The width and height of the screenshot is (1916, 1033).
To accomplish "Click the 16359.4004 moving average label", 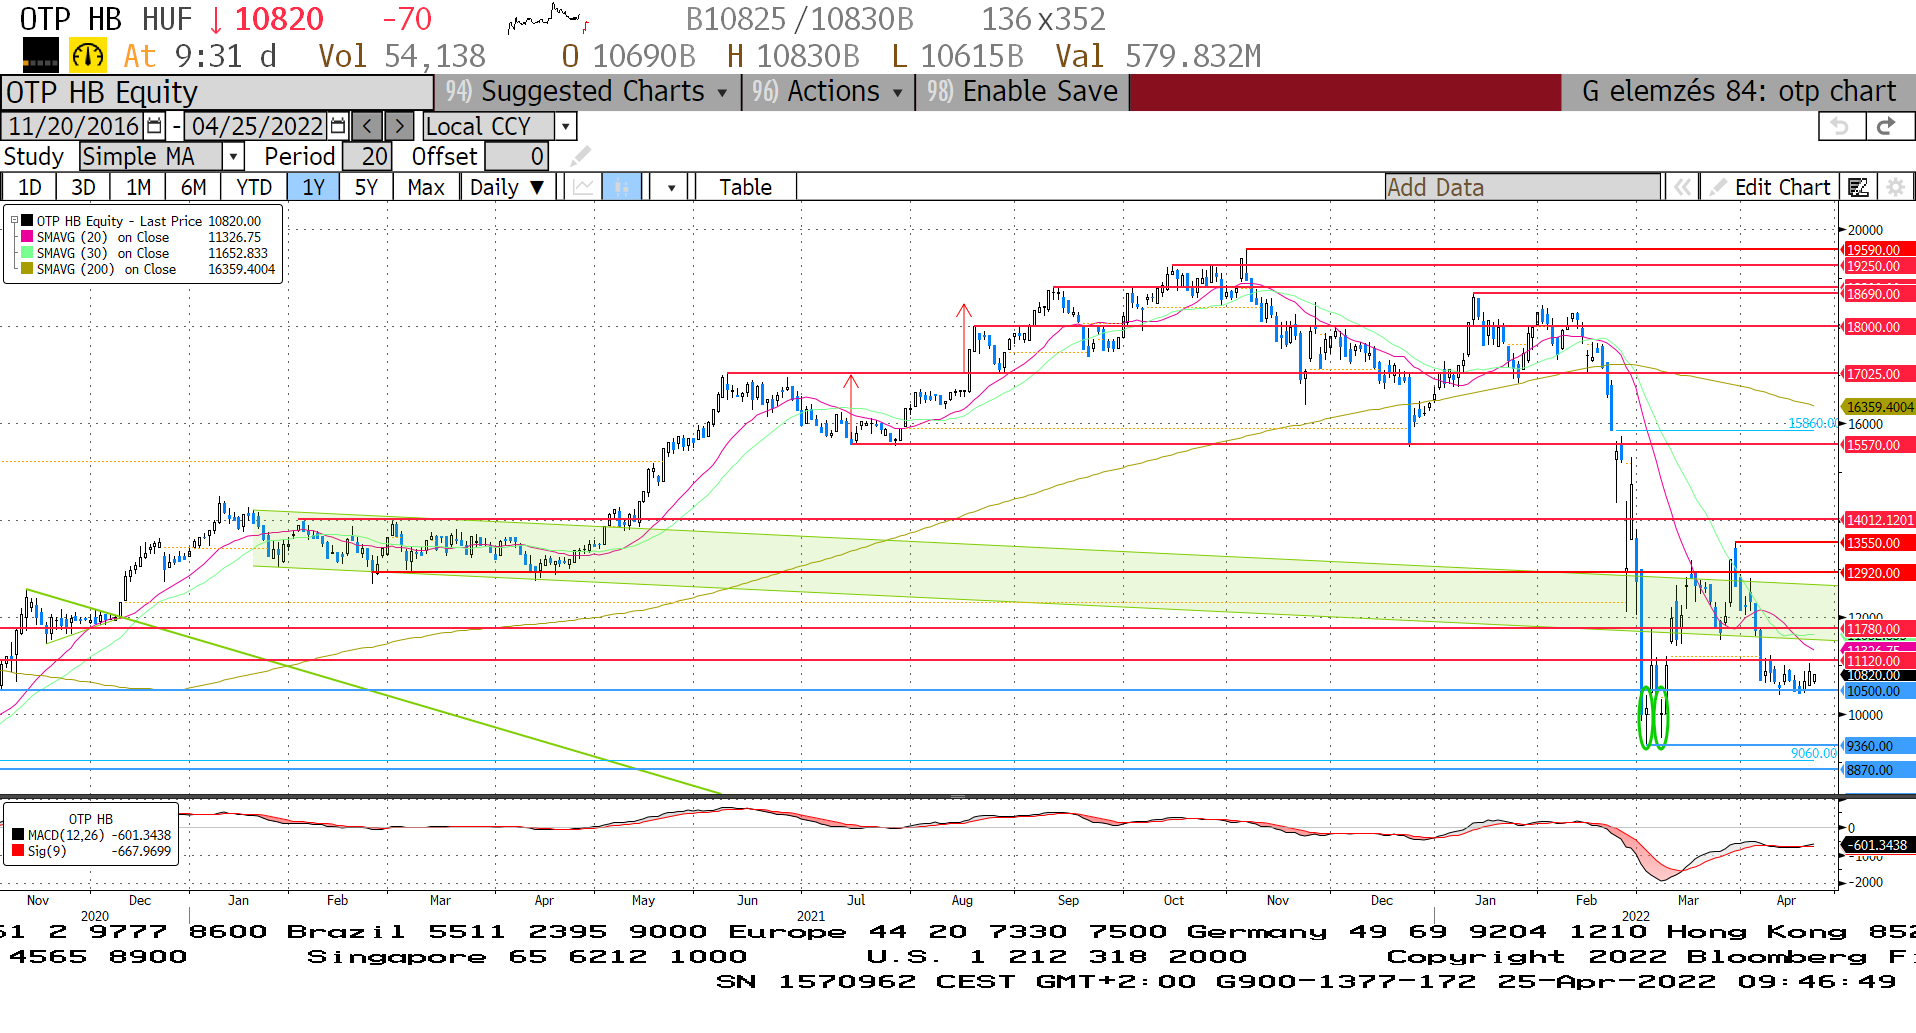I will click(1878, 407).
